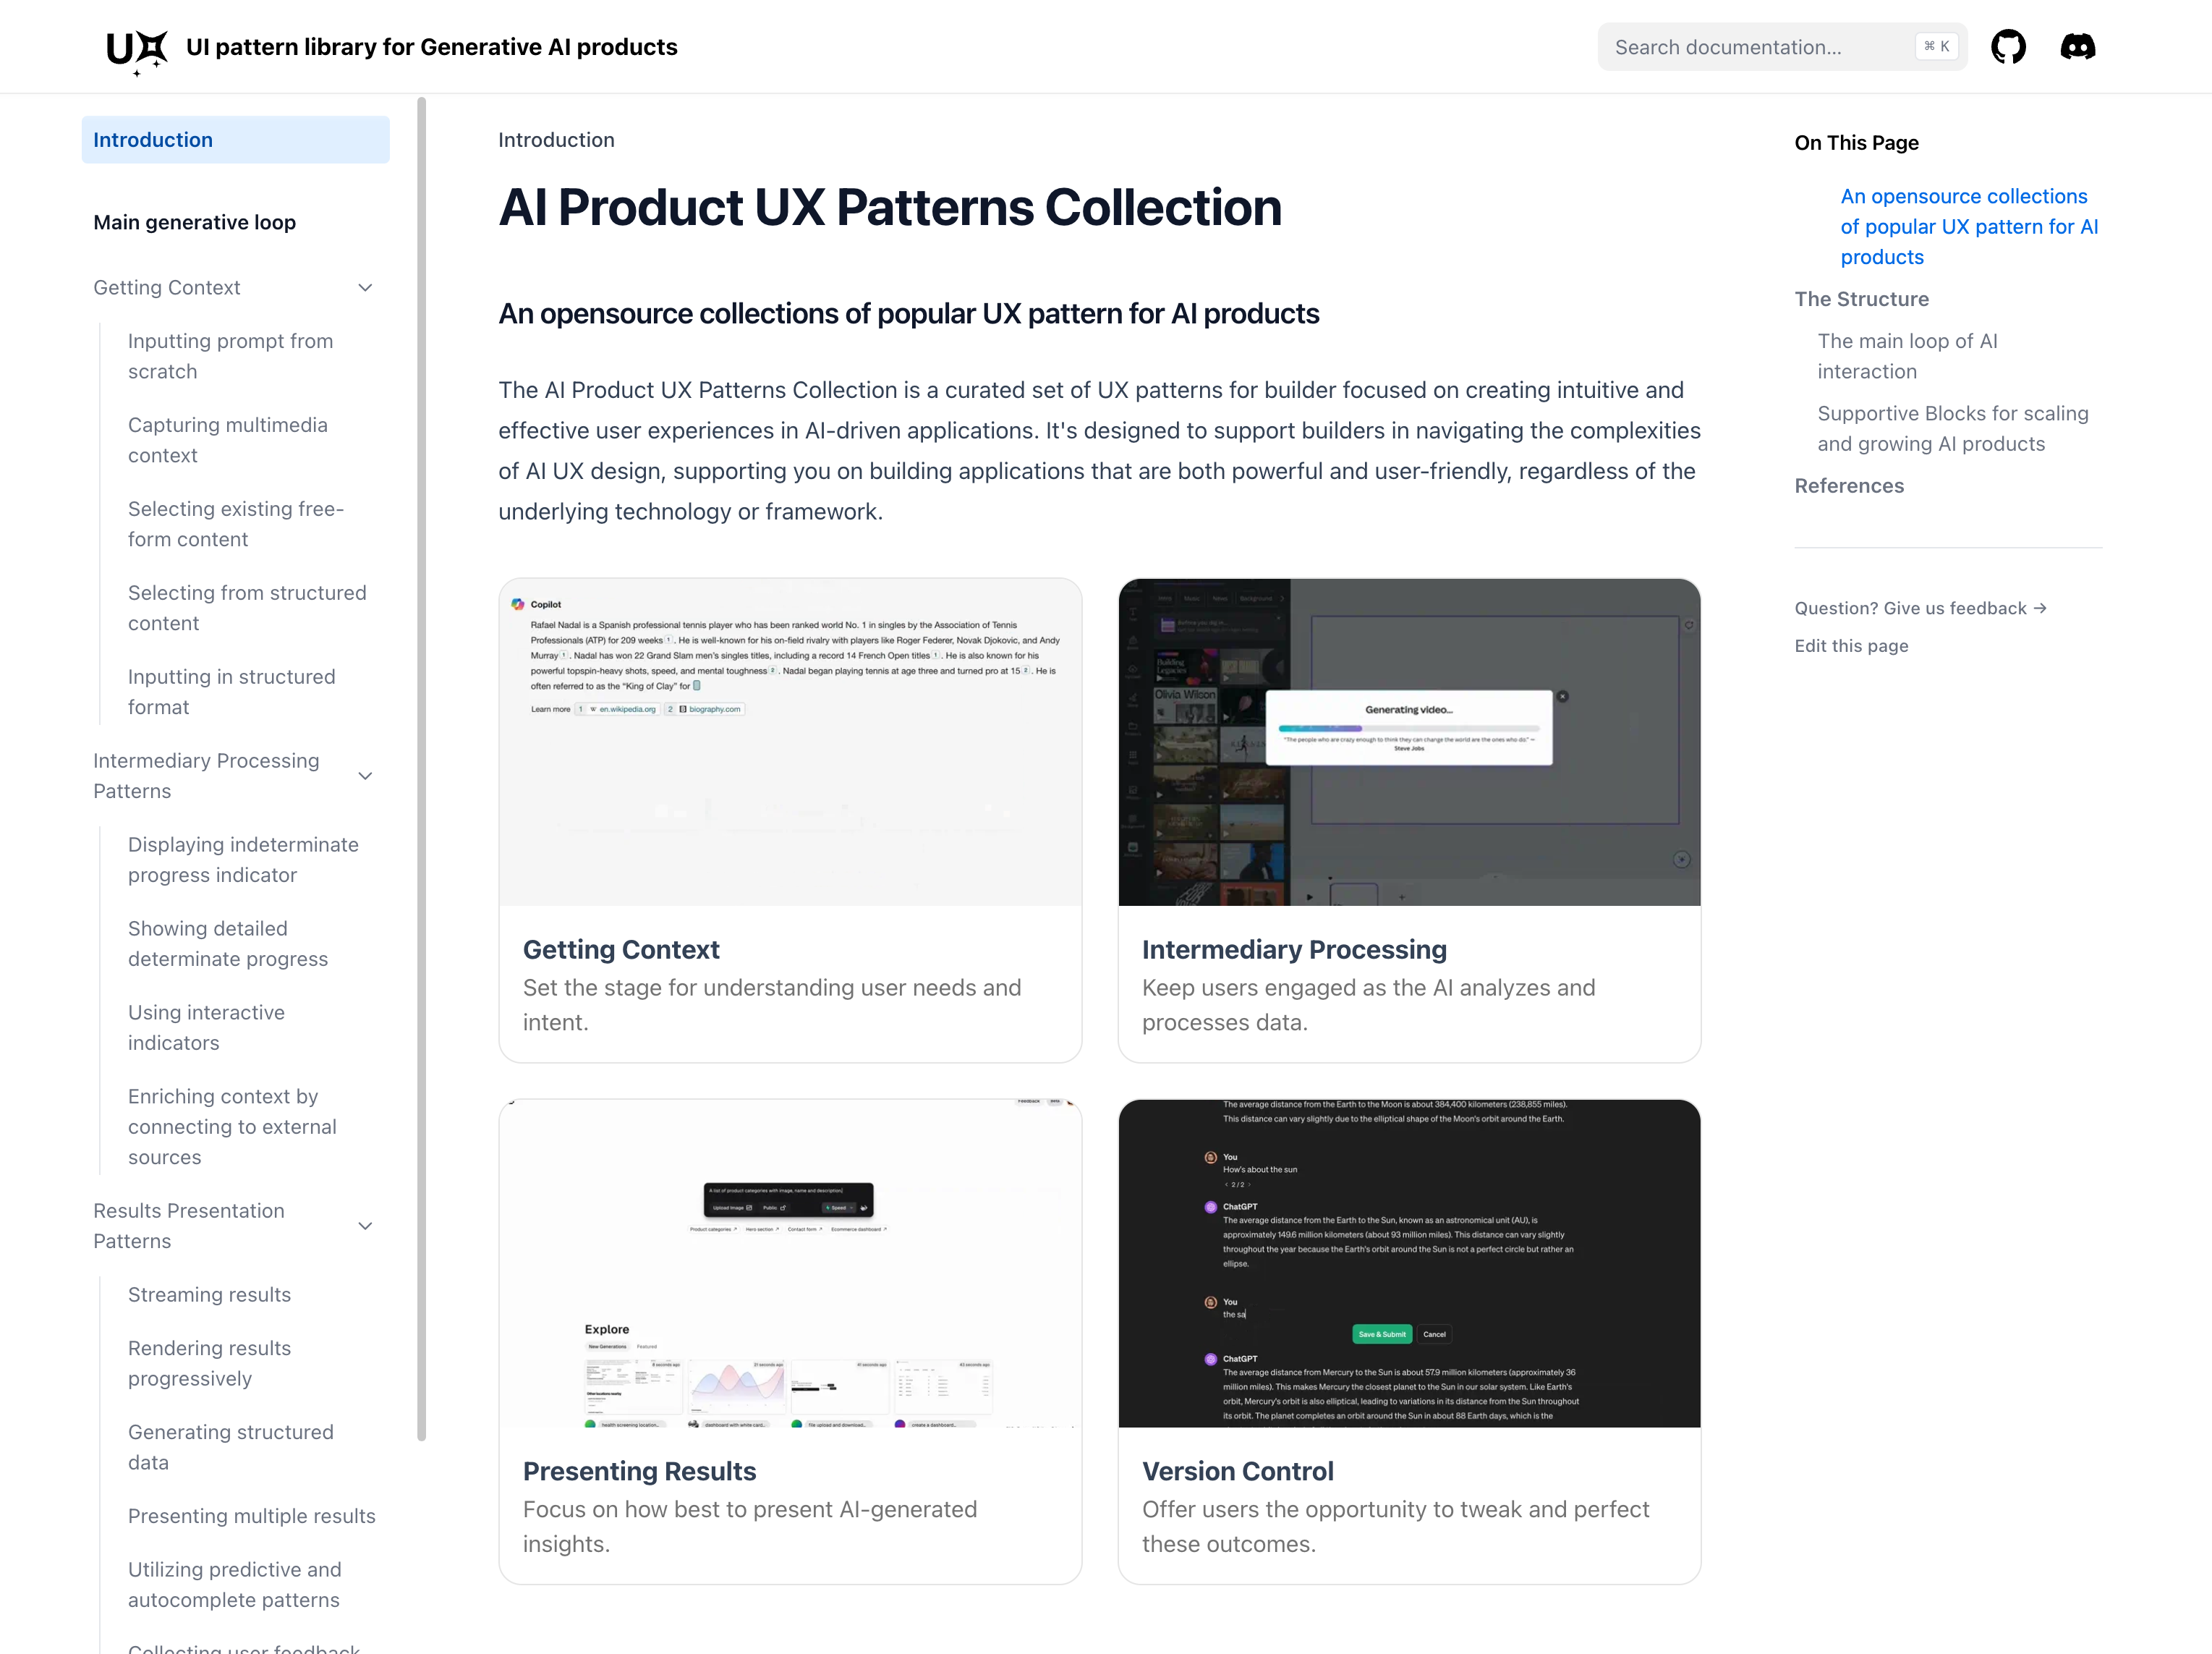
Task: Open the Version Control card
Action: pyautogui.click(x=1408, y=1340)
